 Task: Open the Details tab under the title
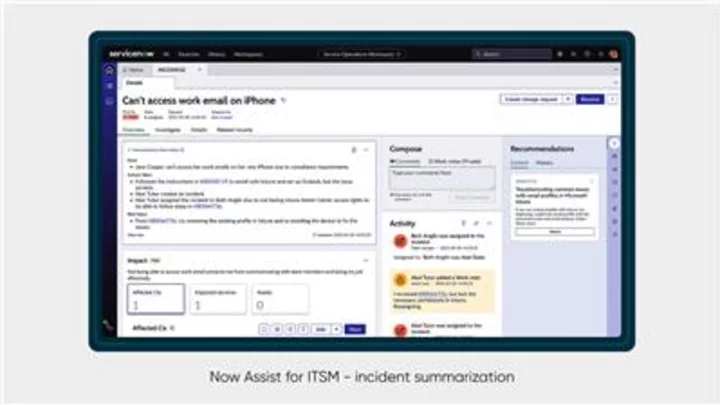tap(199, 130)
